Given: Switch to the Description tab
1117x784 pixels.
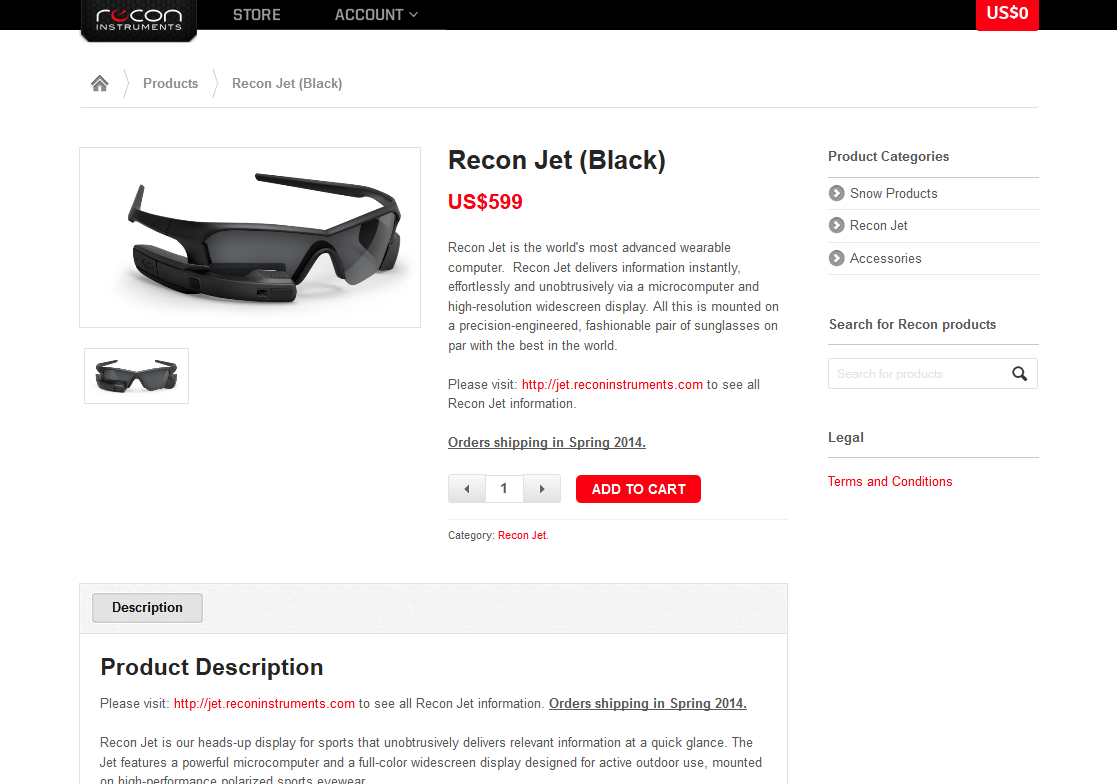Looking at the screenshot, I should [x=147, y=607].
